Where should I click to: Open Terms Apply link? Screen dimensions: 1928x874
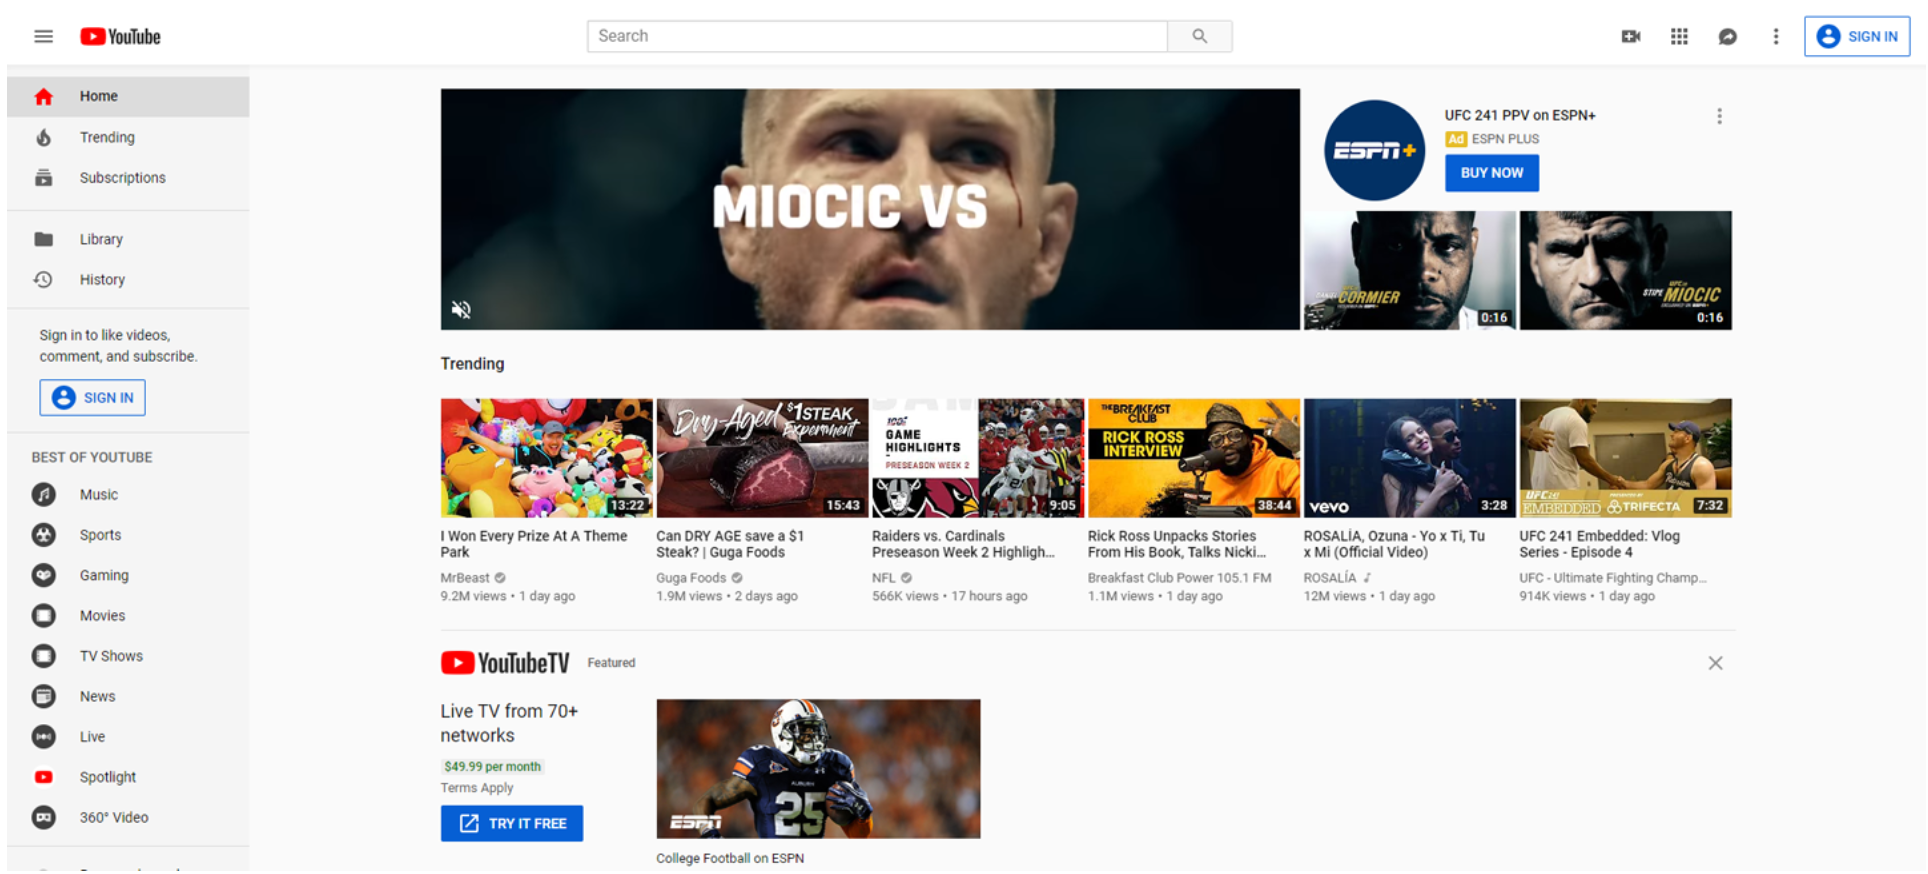click(x=477, y=788)
